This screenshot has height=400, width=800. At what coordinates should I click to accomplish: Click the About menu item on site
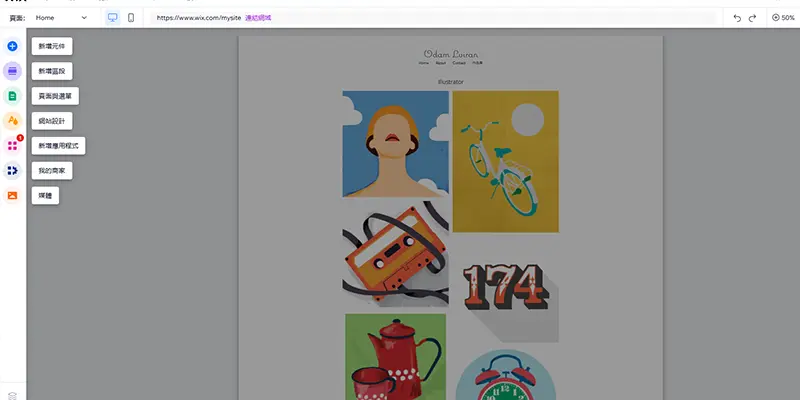click(441, 63)
